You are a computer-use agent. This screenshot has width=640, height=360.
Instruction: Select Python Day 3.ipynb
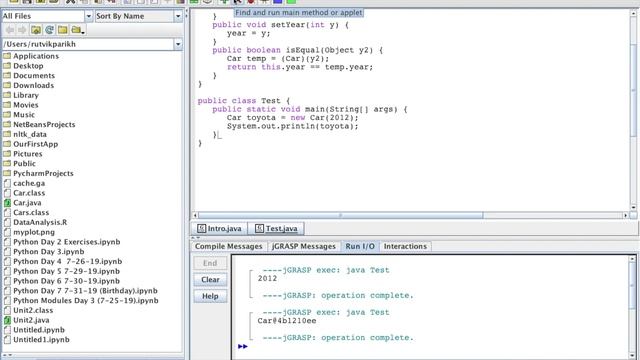(49, 252)
